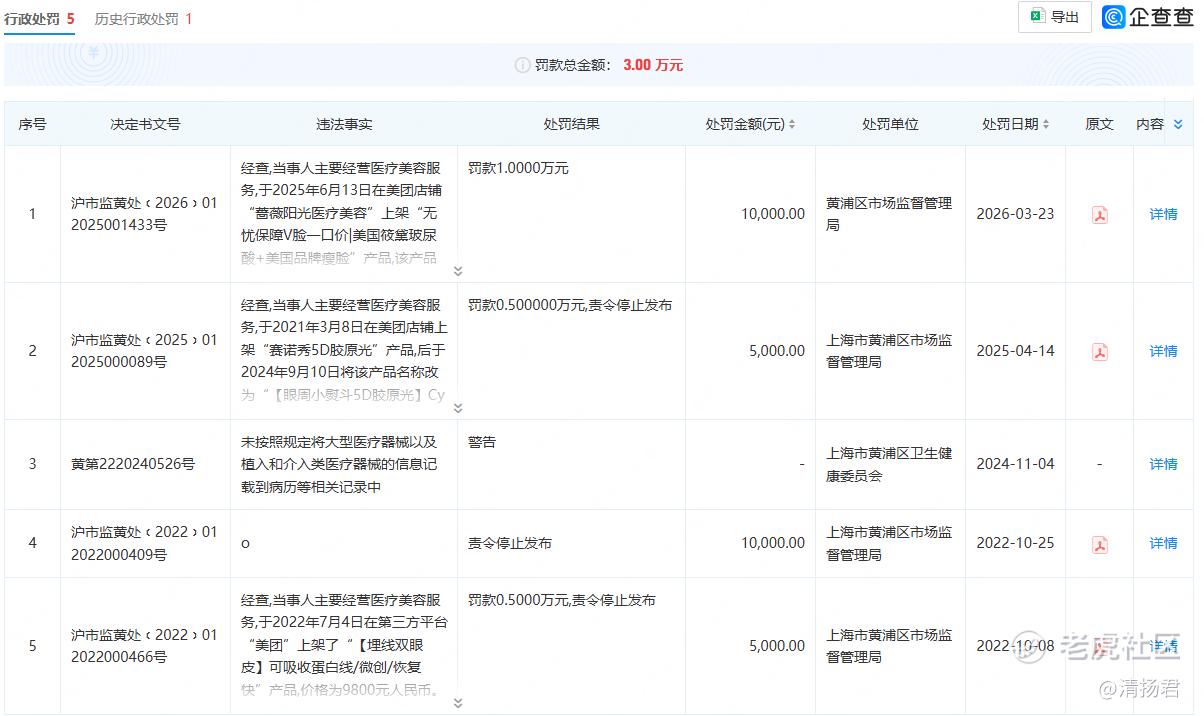Open PDF original for penalty dated 2025-04-14
Viewport: 1204px width, 716px height.
click(1100, 352)
